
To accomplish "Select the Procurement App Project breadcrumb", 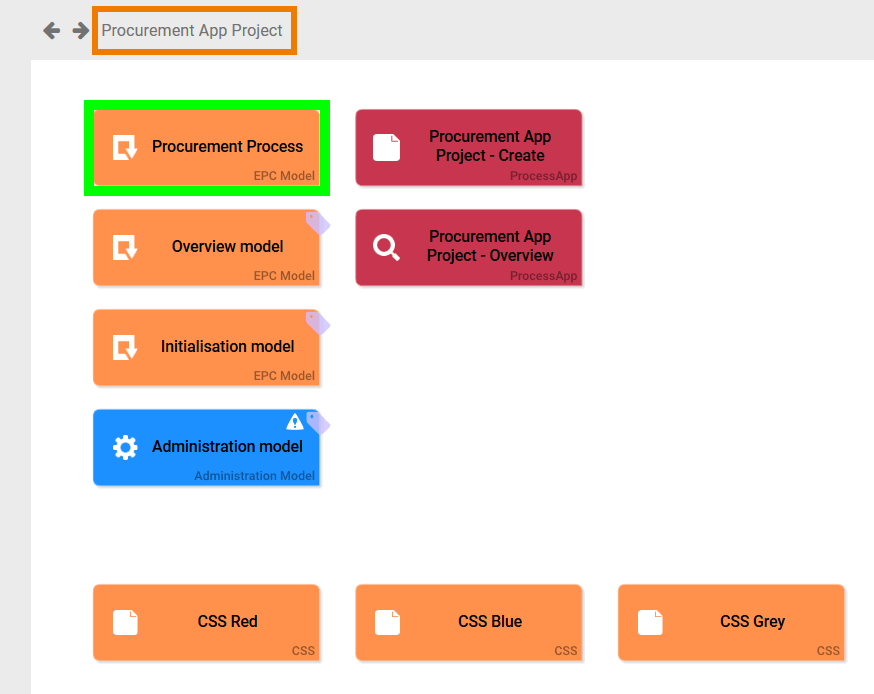I will (x=192, y=31).
